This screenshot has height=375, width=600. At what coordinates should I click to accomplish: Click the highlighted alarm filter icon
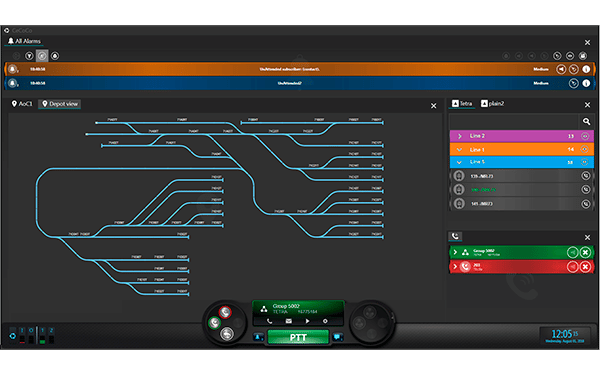42,56
